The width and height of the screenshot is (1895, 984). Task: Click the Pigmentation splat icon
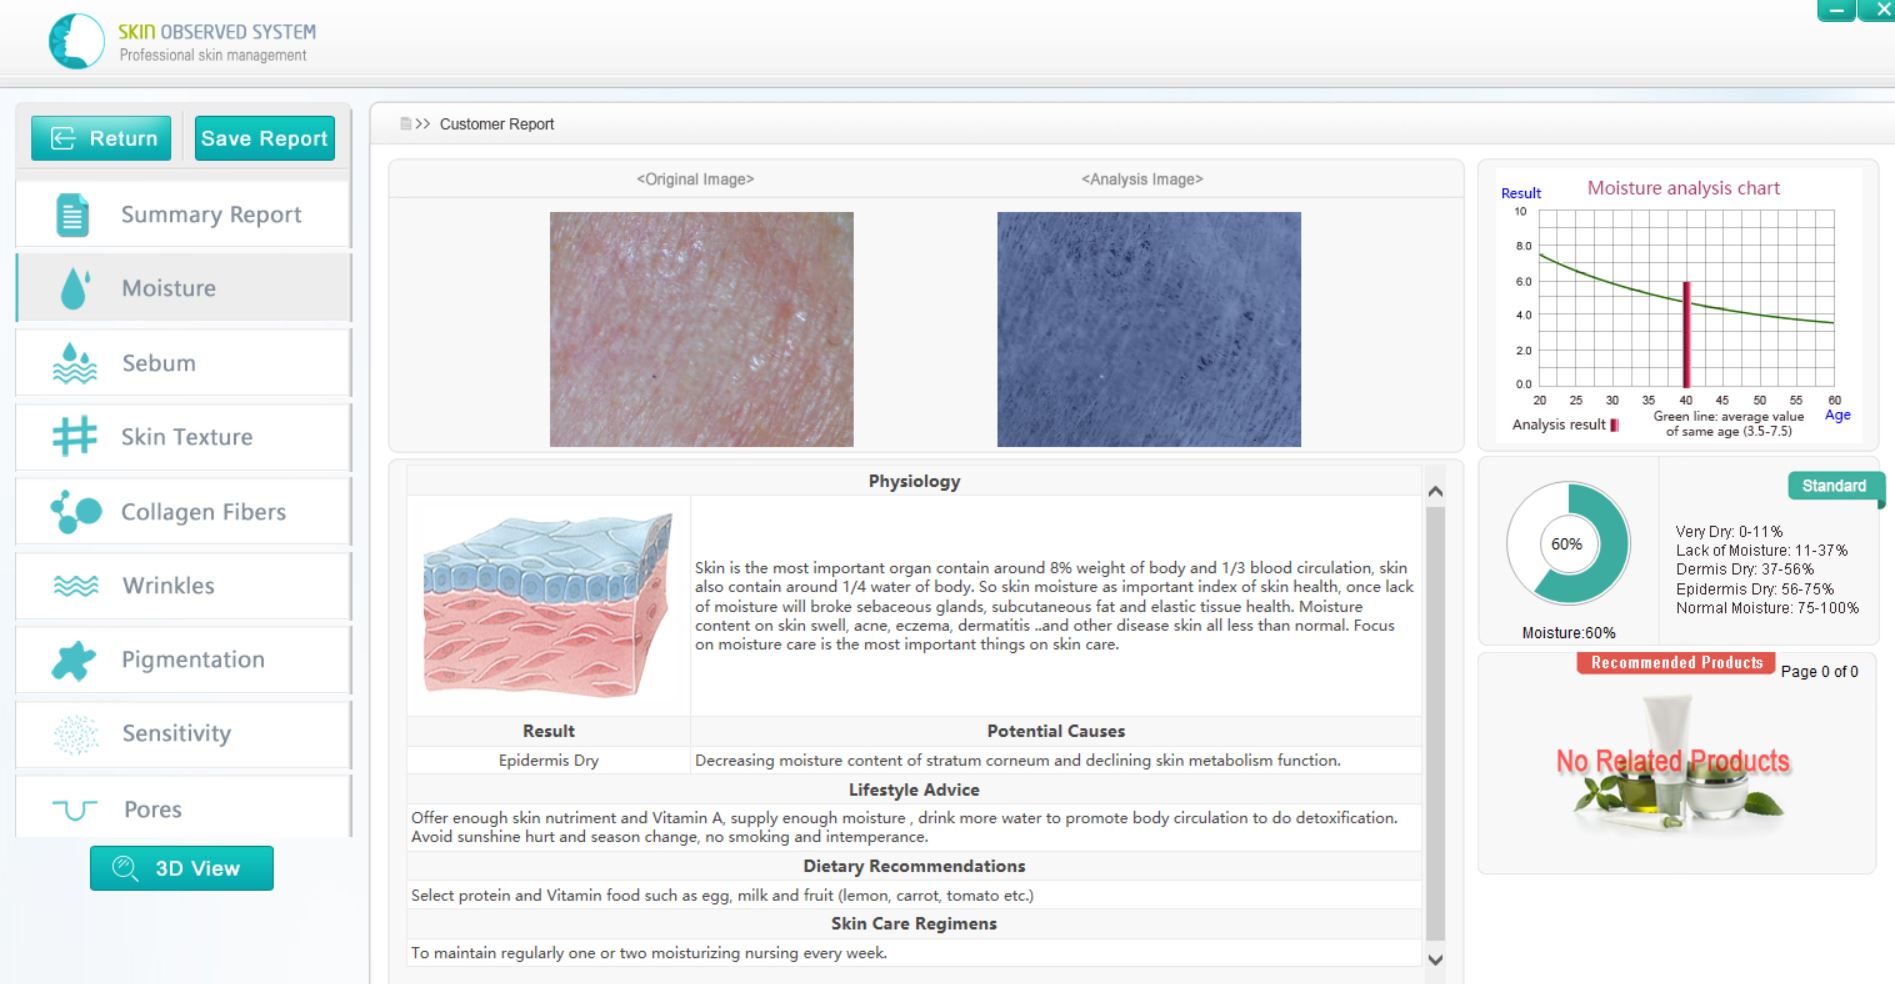[74, 660]
